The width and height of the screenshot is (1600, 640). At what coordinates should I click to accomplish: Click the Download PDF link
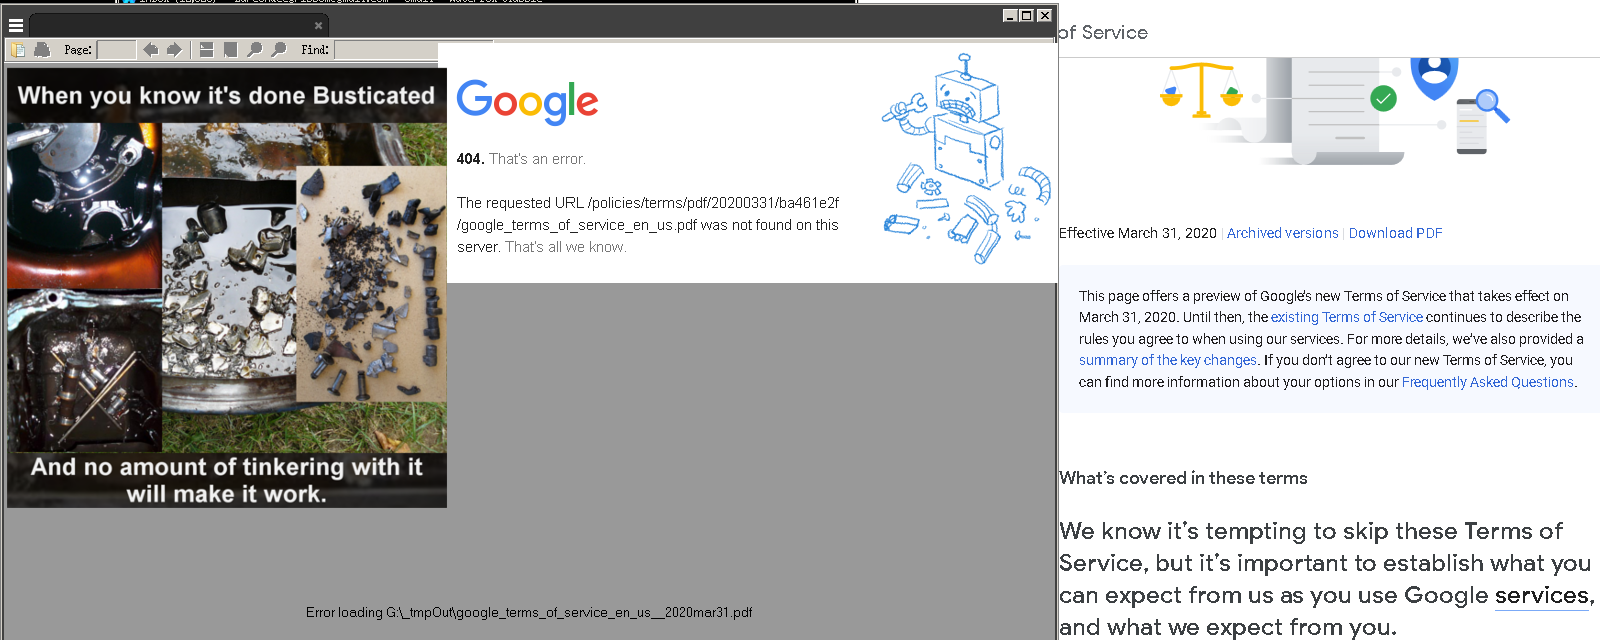point(1395,233)
